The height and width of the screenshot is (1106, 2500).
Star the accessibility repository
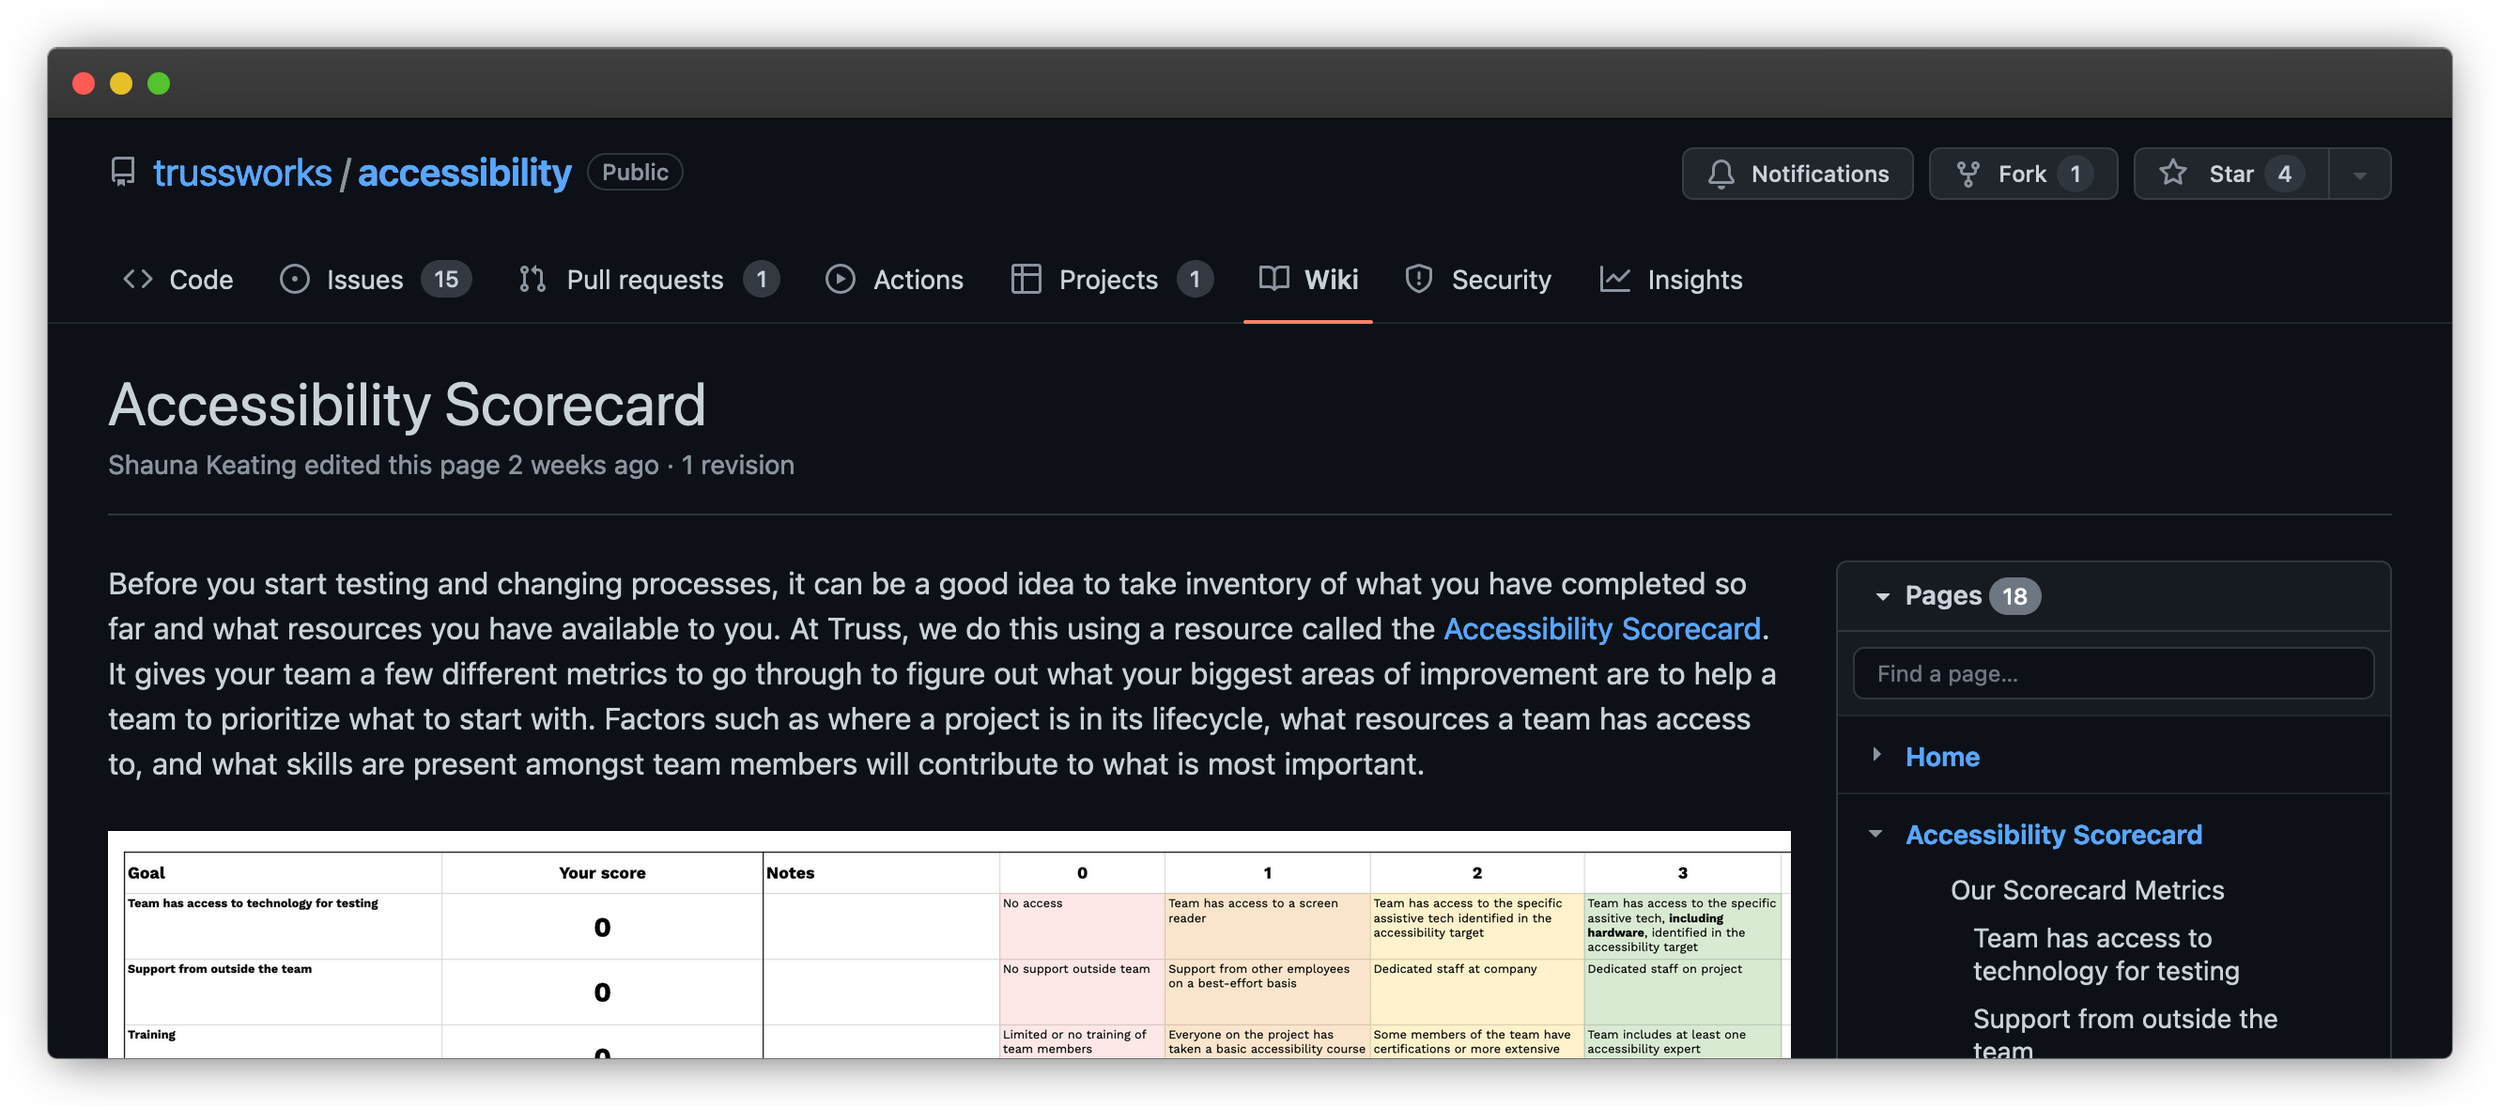[x=2230, y=173]
